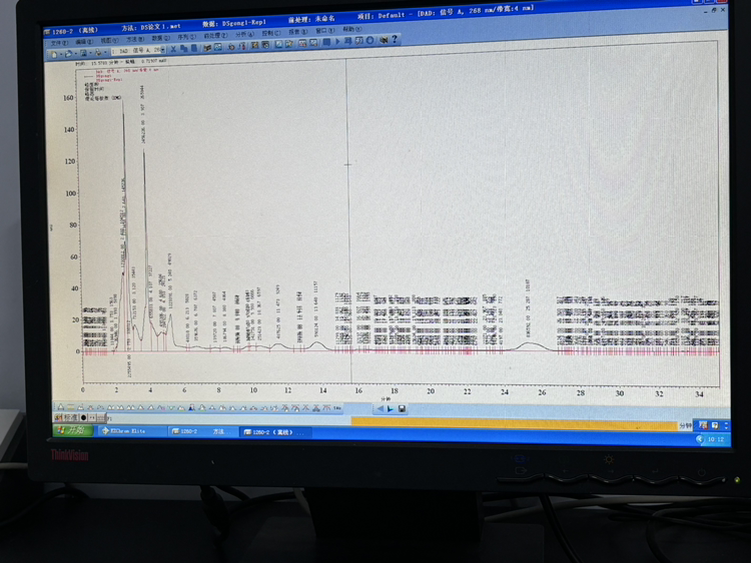Click the blue question mark Help icon
This screenshot has height=563, width=751.
[x=394, y=40]
